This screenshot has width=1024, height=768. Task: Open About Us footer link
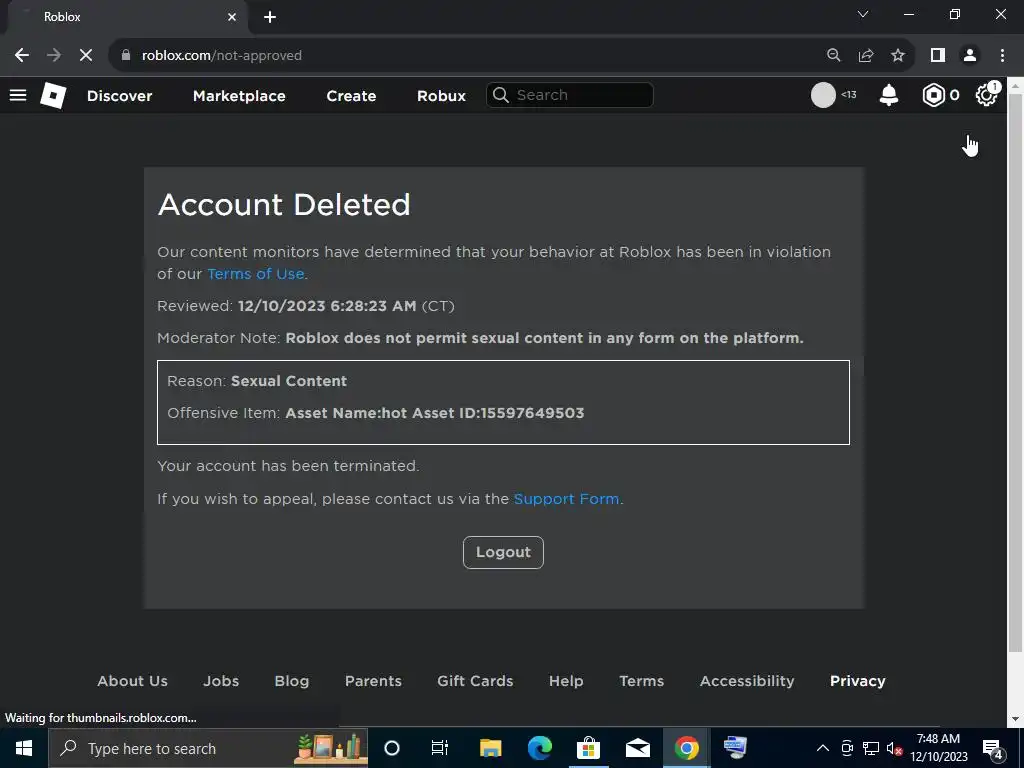133,680
